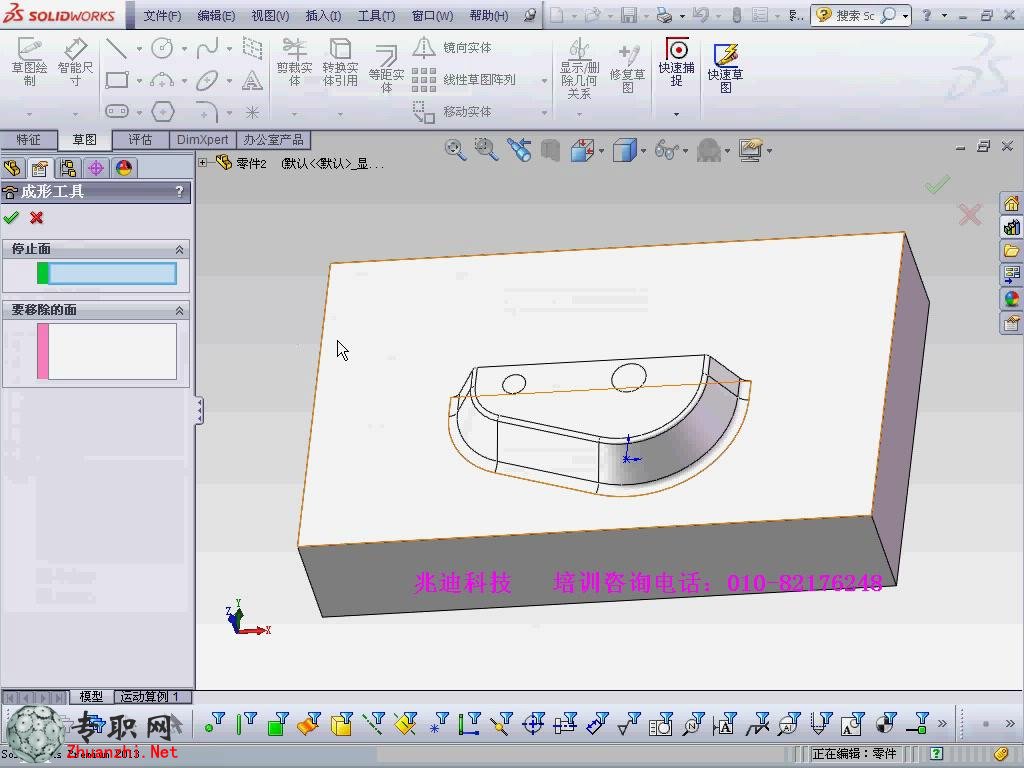Select the Polygon sketch tool
This screenshot has height=768, width=1024.
(162, 111)
